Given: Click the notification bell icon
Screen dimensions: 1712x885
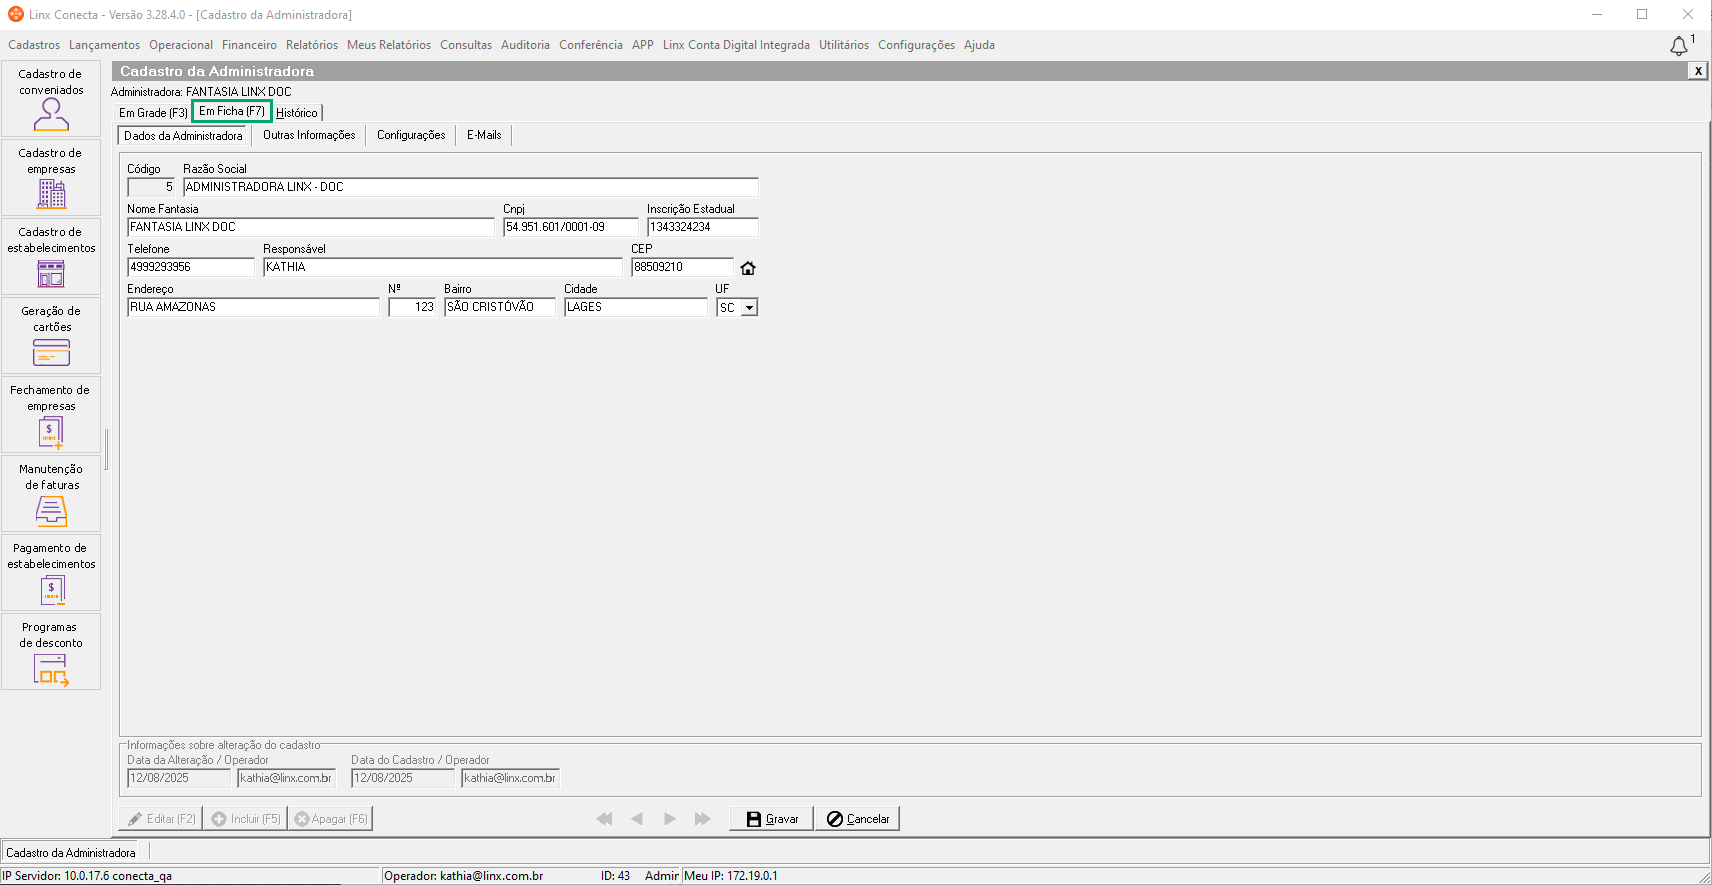Looking at the screenshot, I should pyautogui.click(x=1679, y=46).
